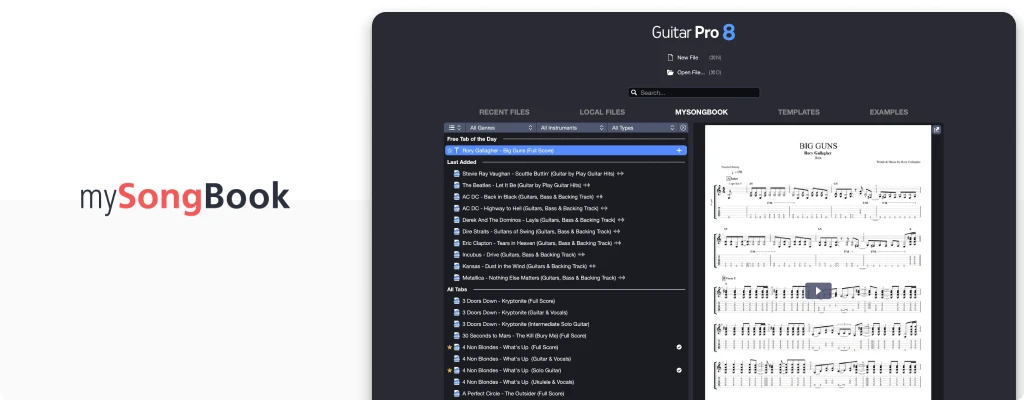Click the file icon of A Perfect Circle row
The height and width of the screenshot is (400, 1024).
(457, 393)
